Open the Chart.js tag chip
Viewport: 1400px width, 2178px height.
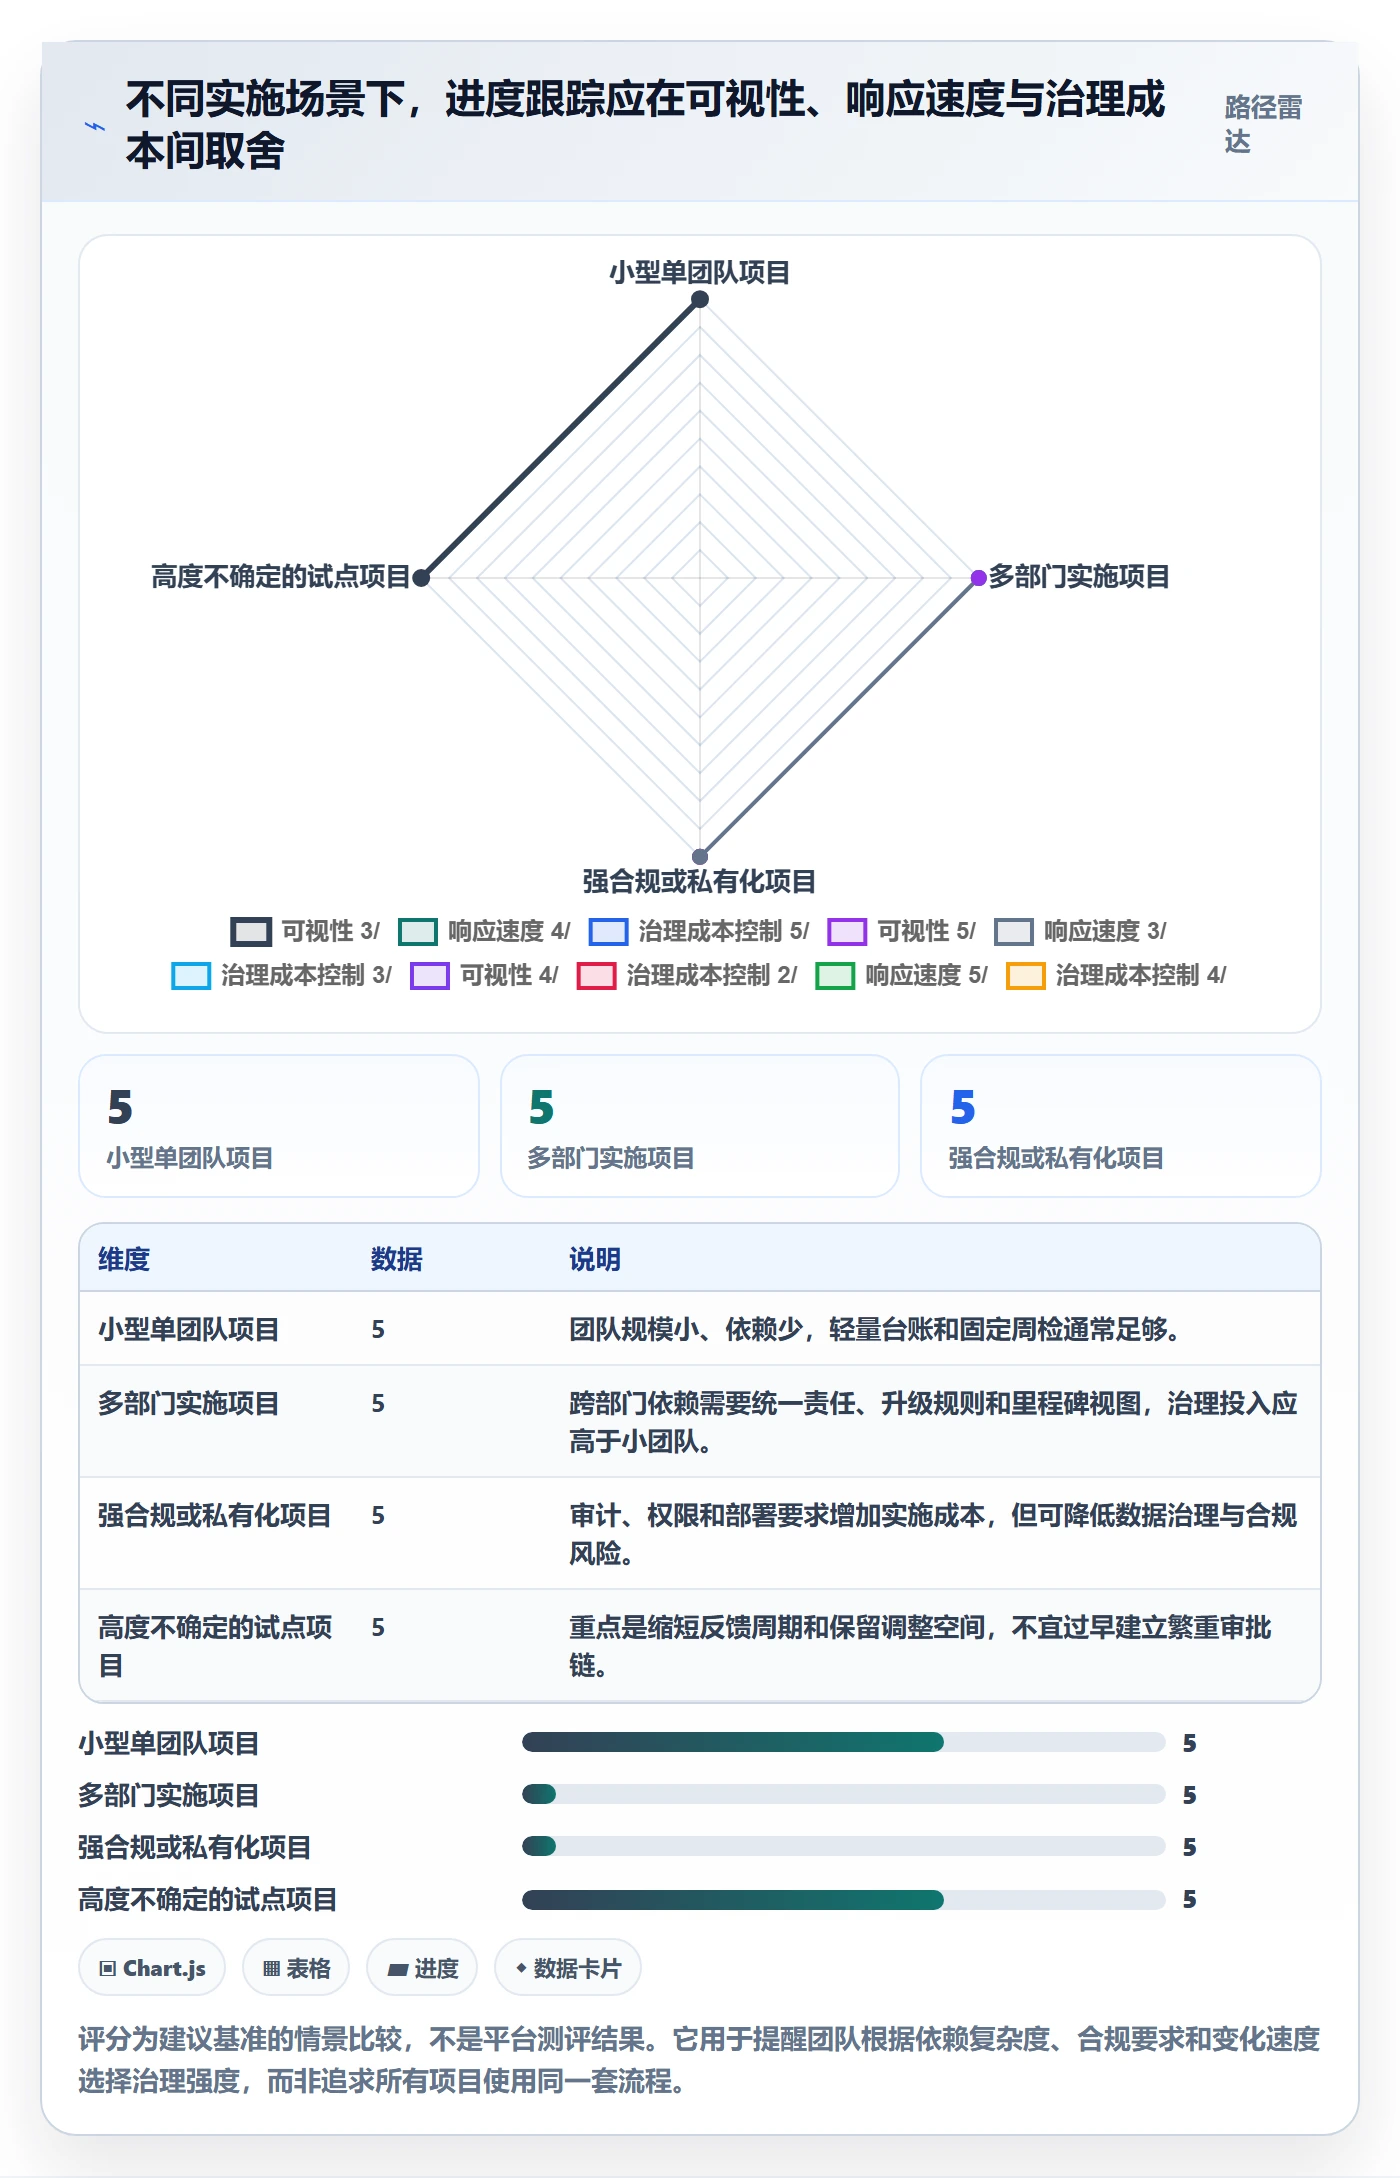[x=152, y=1968]
